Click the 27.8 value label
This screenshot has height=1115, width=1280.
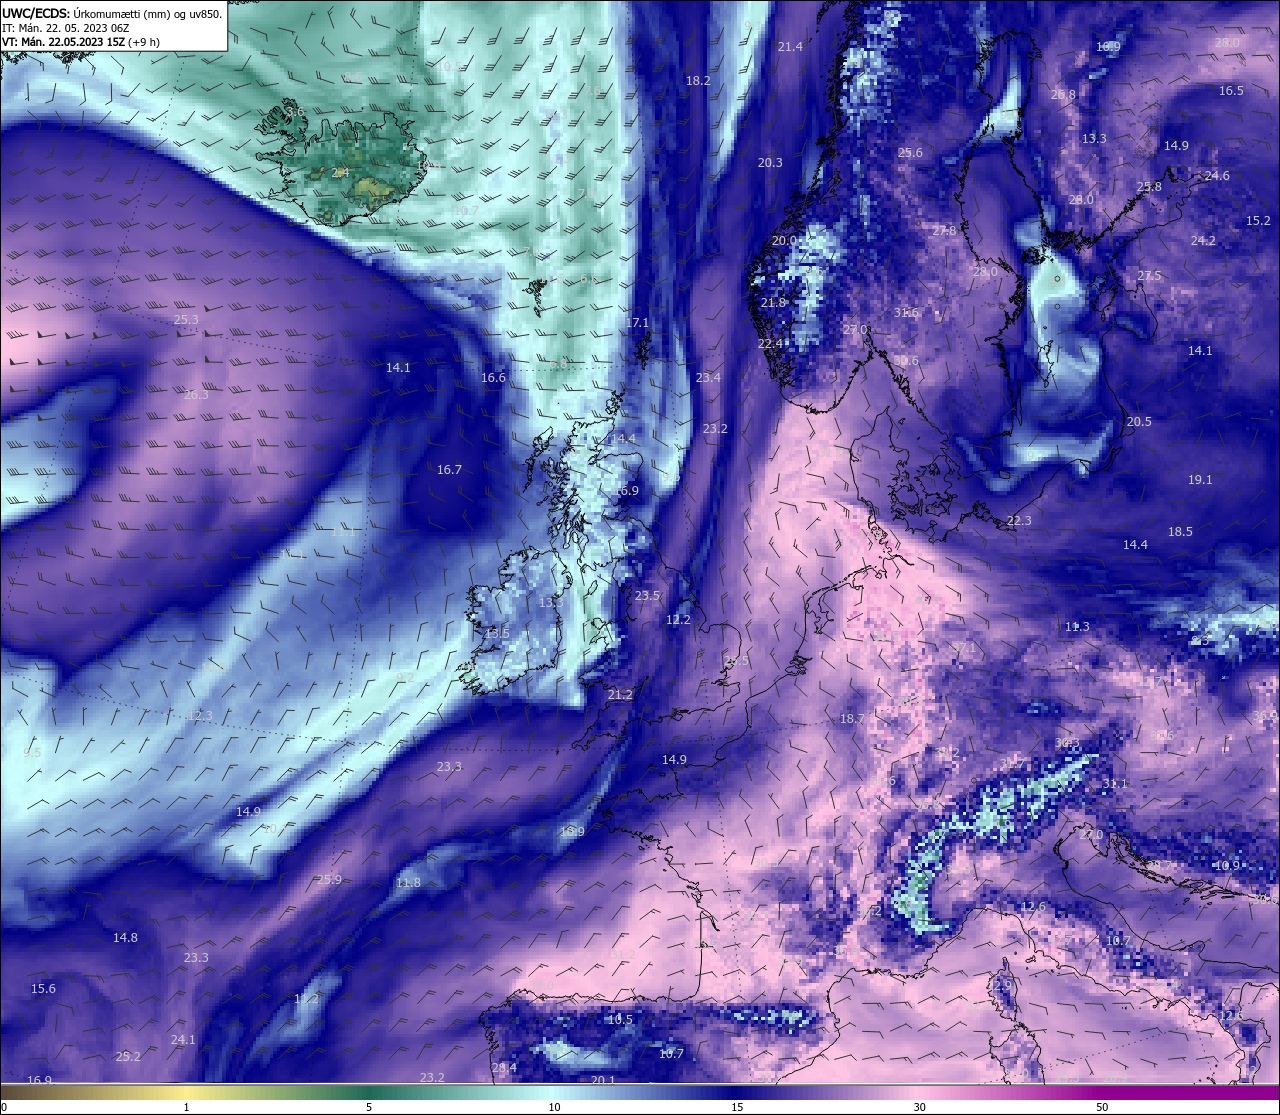[x=943, y=231]
